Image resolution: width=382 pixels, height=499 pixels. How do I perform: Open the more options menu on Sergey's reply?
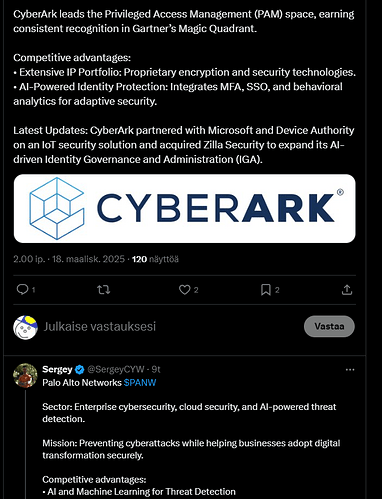(x=350, y=370)
